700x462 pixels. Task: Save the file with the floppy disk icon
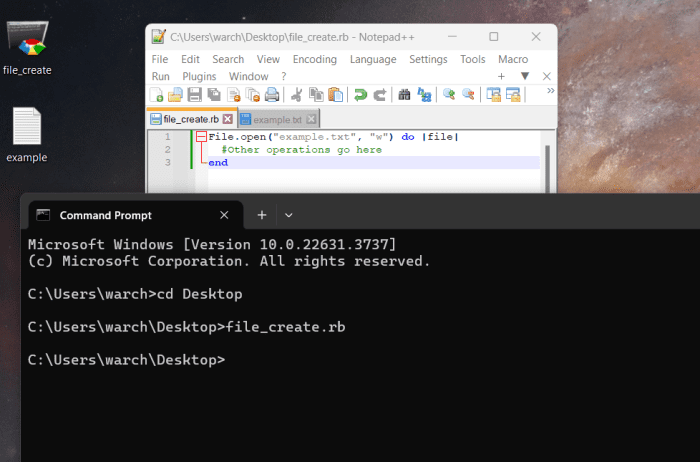click(194, 95)
